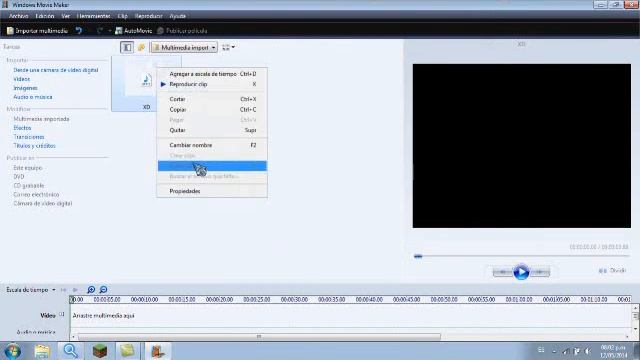Open the Clip menu
Viewport: 640px width, 360px height.
point(122,16)
